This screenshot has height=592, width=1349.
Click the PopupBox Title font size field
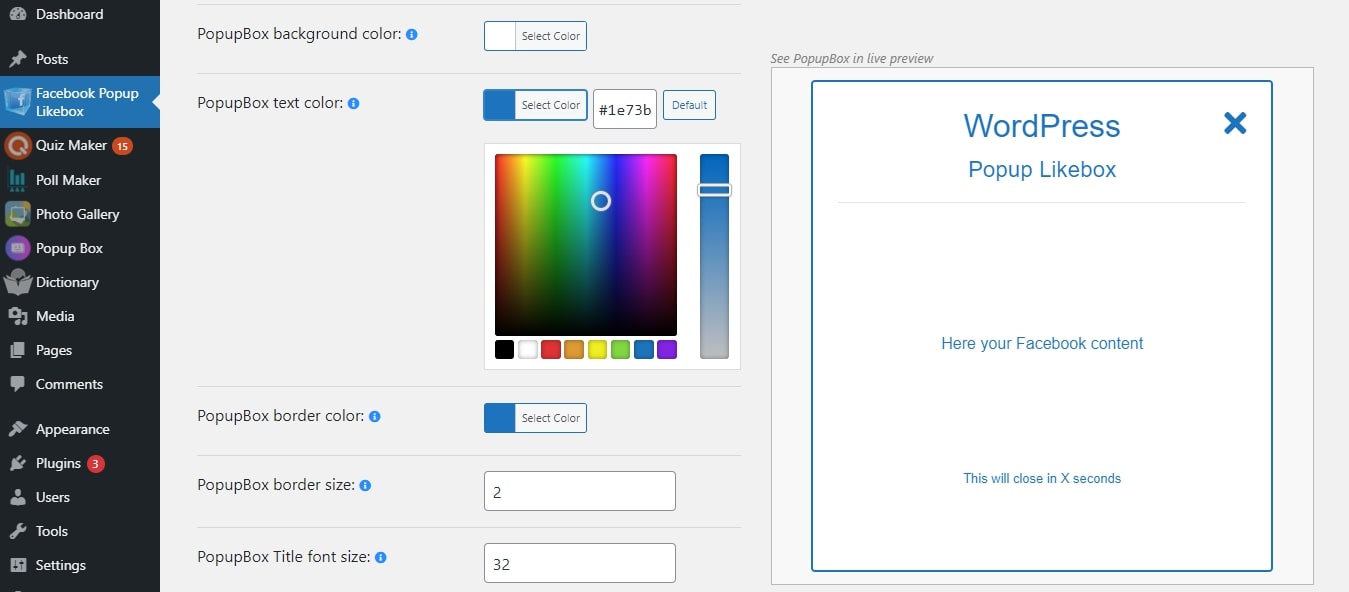pos(580,563)
